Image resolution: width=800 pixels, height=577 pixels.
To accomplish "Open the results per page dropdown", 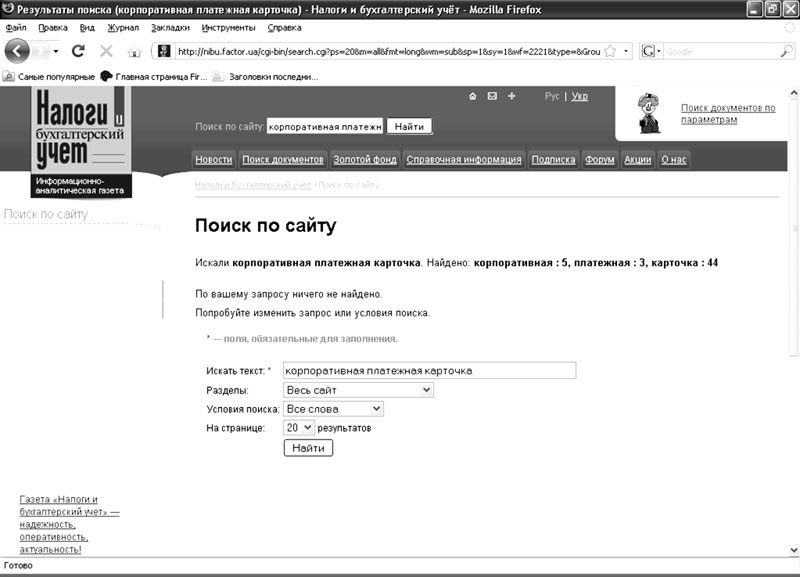I will 298,427.
